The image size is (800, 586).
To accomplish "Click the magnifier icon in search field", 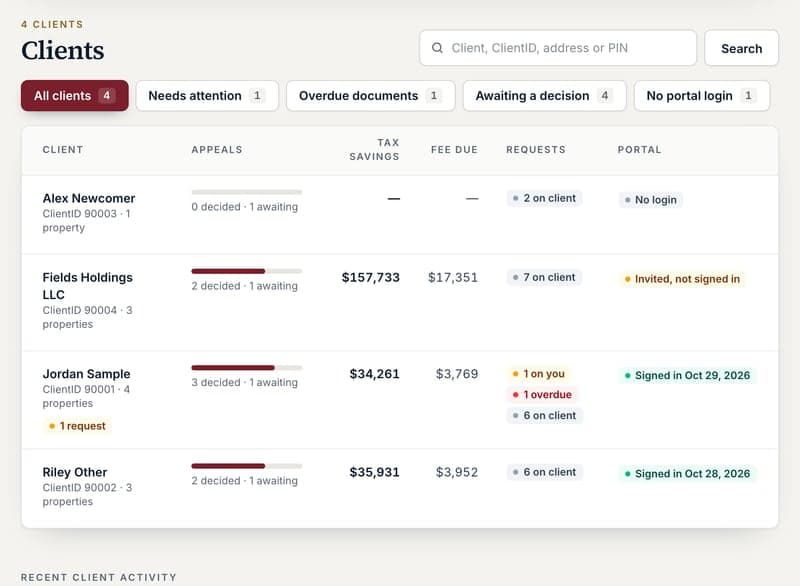I will (x=437, y=48).
